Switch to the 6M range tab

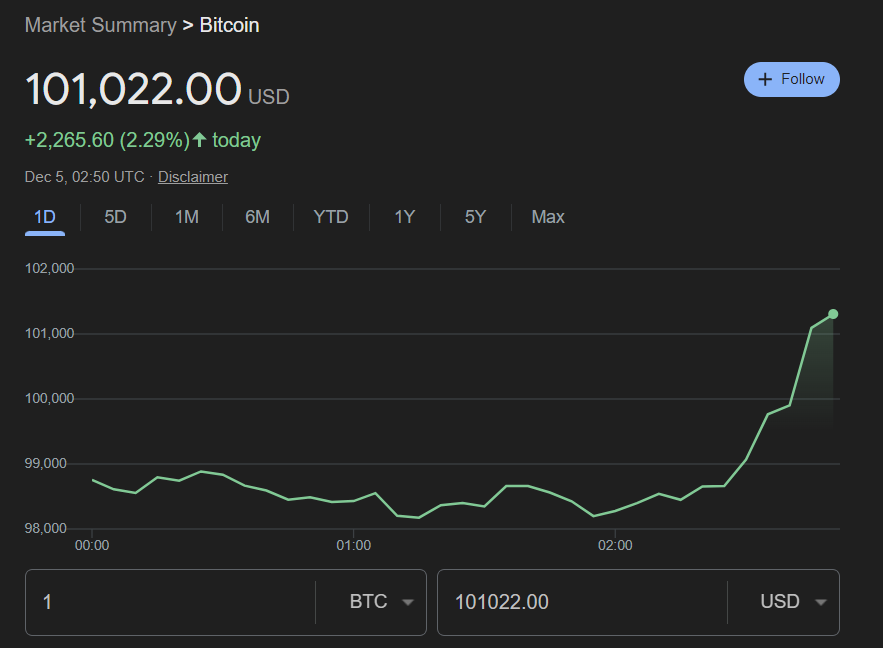257,217
